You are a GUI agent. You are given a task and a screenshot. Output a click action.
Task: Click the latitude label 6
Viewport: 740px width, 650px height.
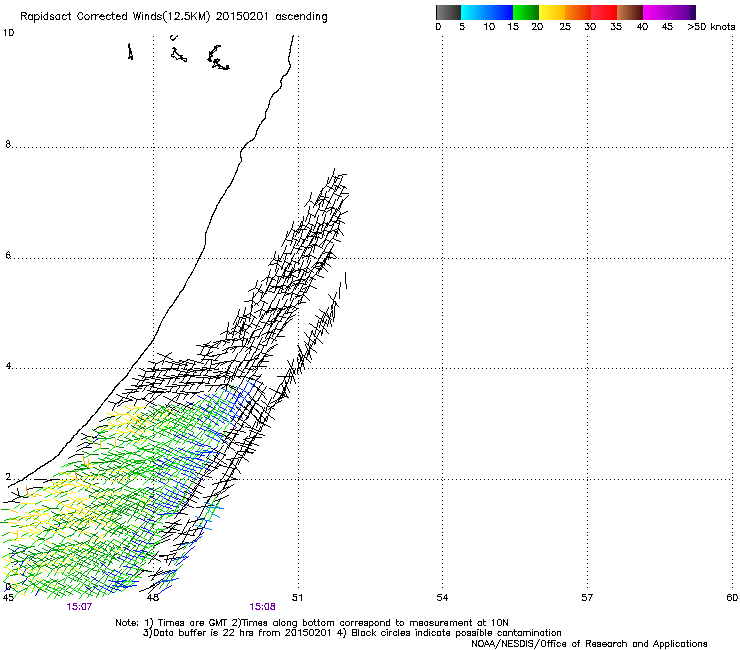point(8,255)
